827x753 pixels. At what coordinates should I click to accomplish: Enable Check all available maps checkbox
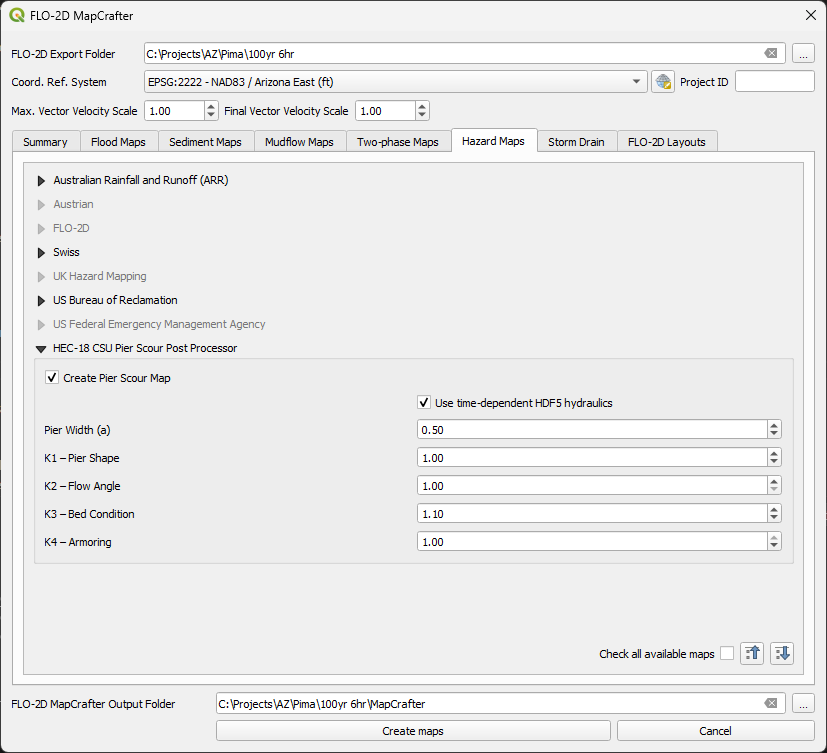coord(727,654)
